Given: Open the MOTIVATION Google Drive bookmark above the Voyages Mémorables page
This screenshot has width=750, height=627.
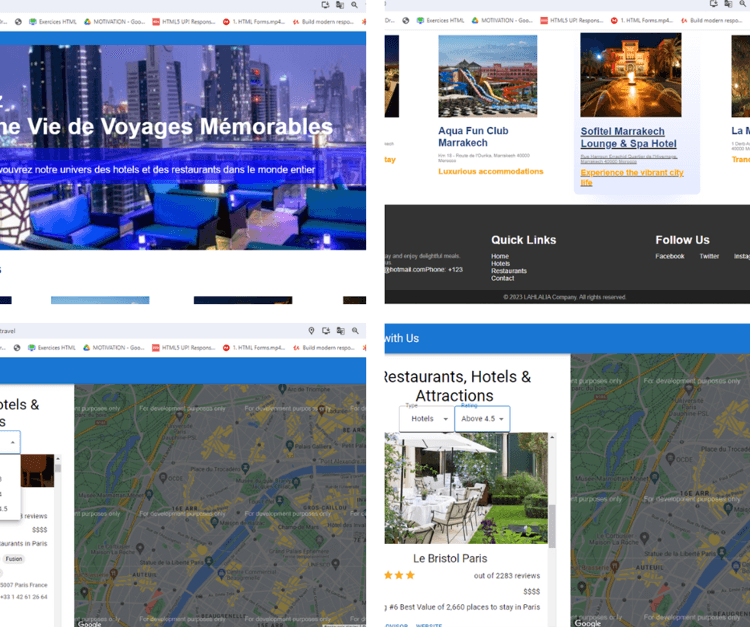Looking at the screenshot, I should coord(115,22).
